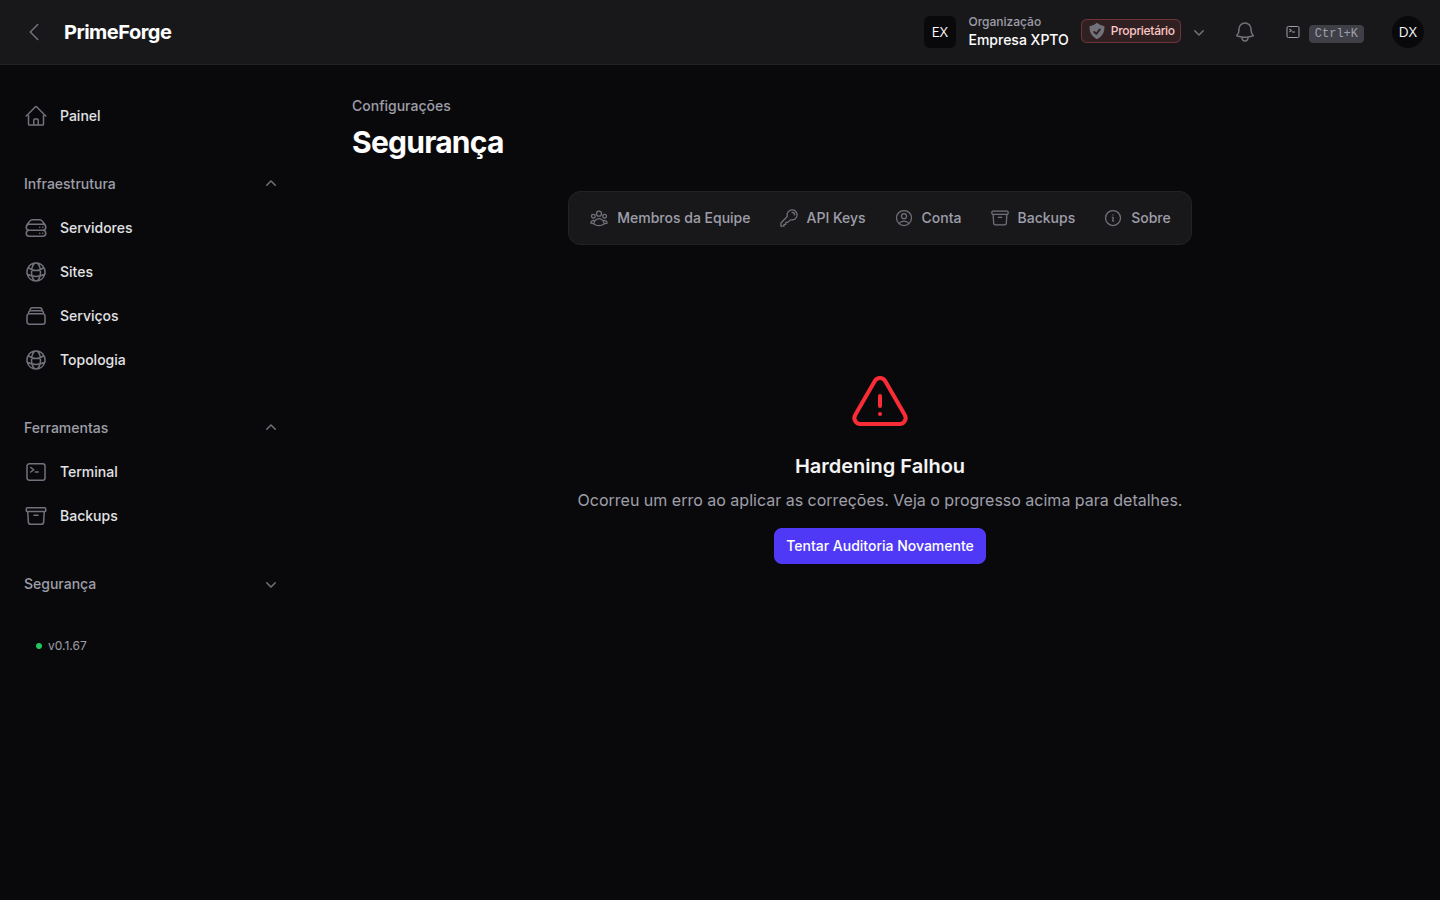Image resolution: width=1440 pixels, height=900 pixels.
Task: Click the Painel home icon
Action: [x=36, y=116]
